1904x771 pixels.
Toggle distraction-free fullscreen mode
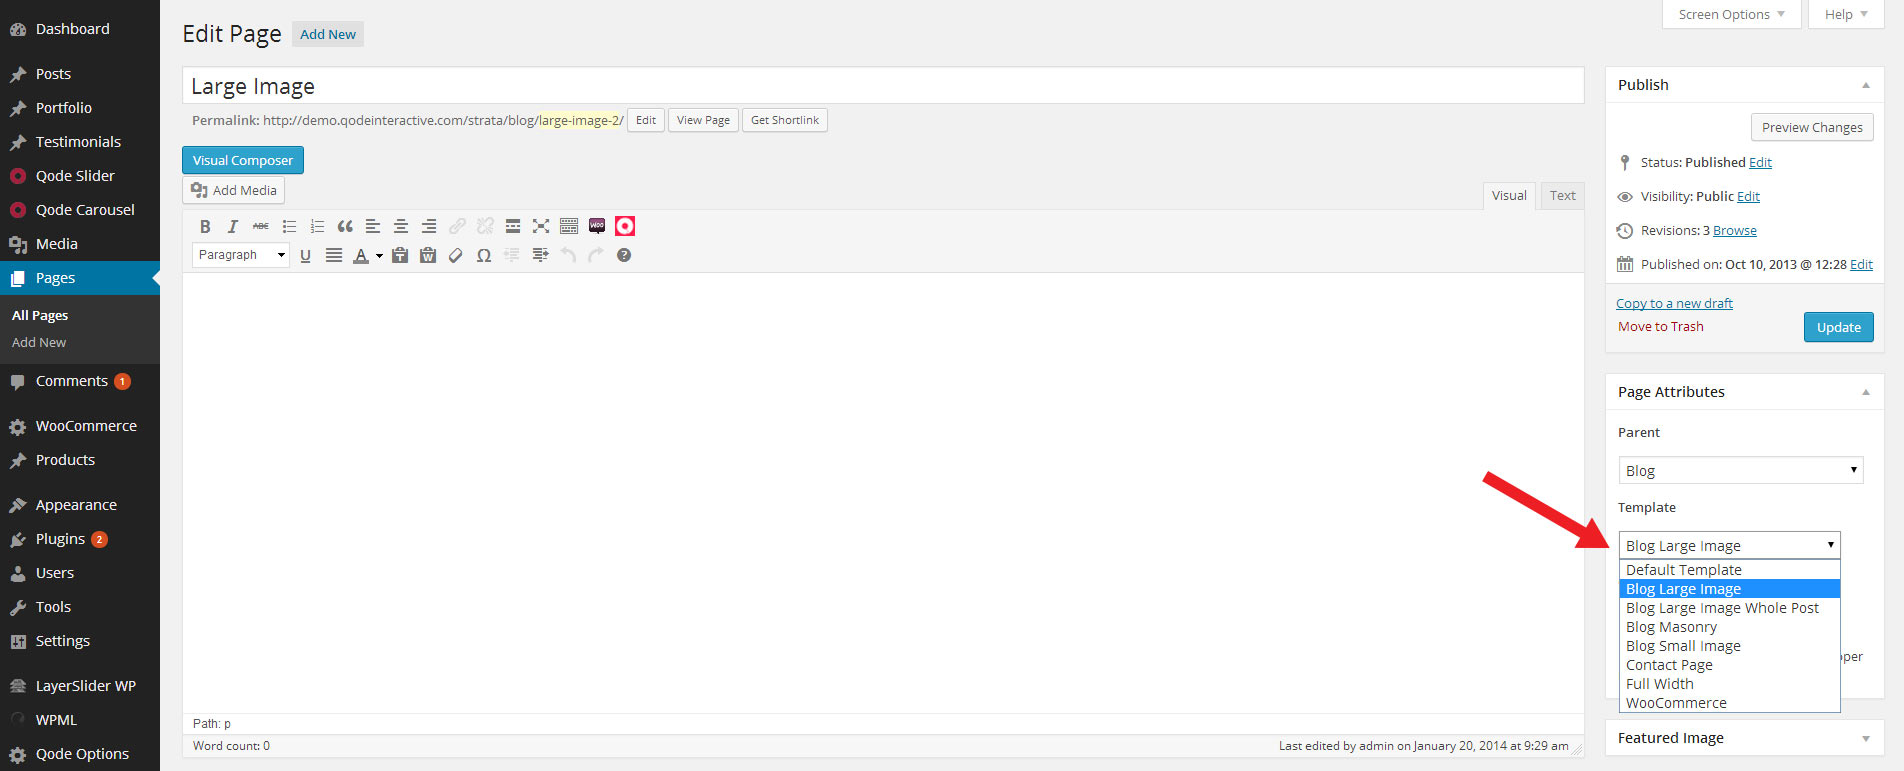[x=541, y=226]
